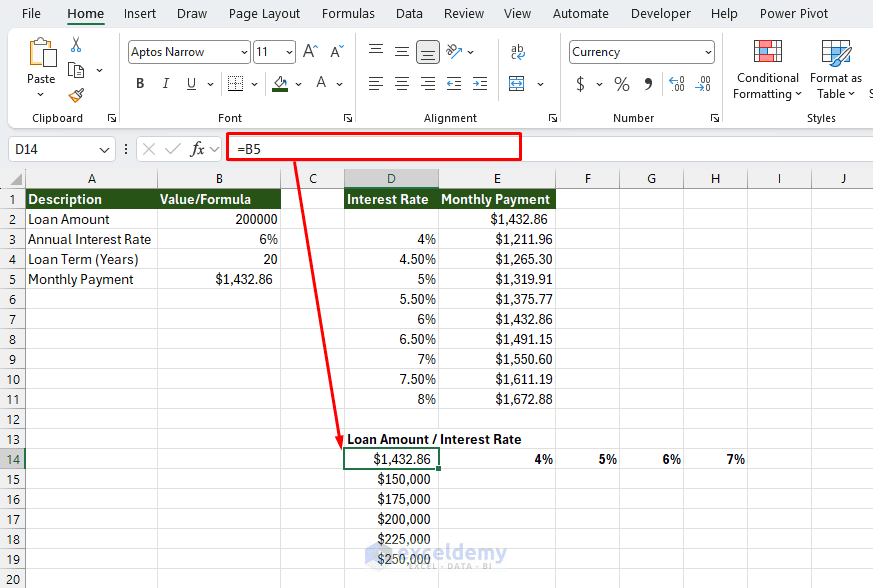Open Font settings dialog launcher
The image size is (873, 588).
pos(348,118)
